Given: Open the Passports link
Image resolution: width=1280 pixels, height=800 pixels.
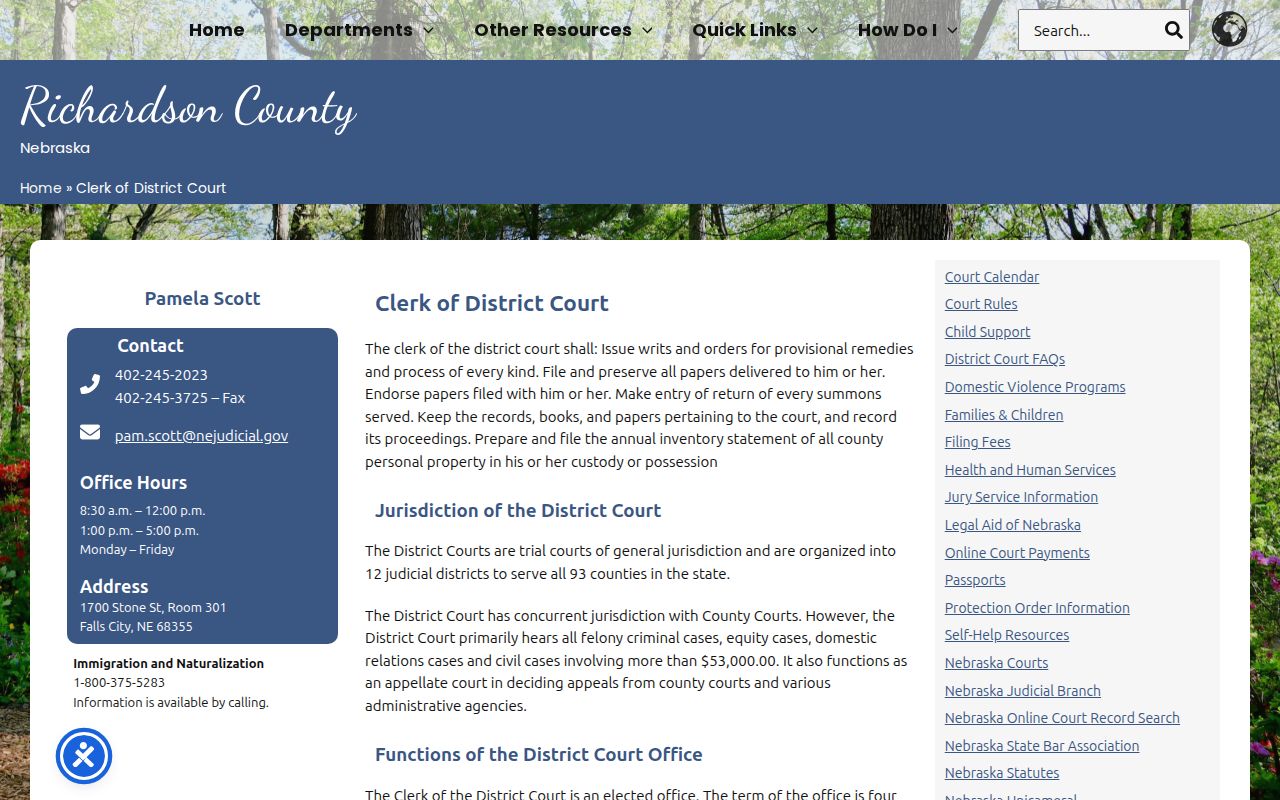Looking at the screenshot, I should coord(975,580).
